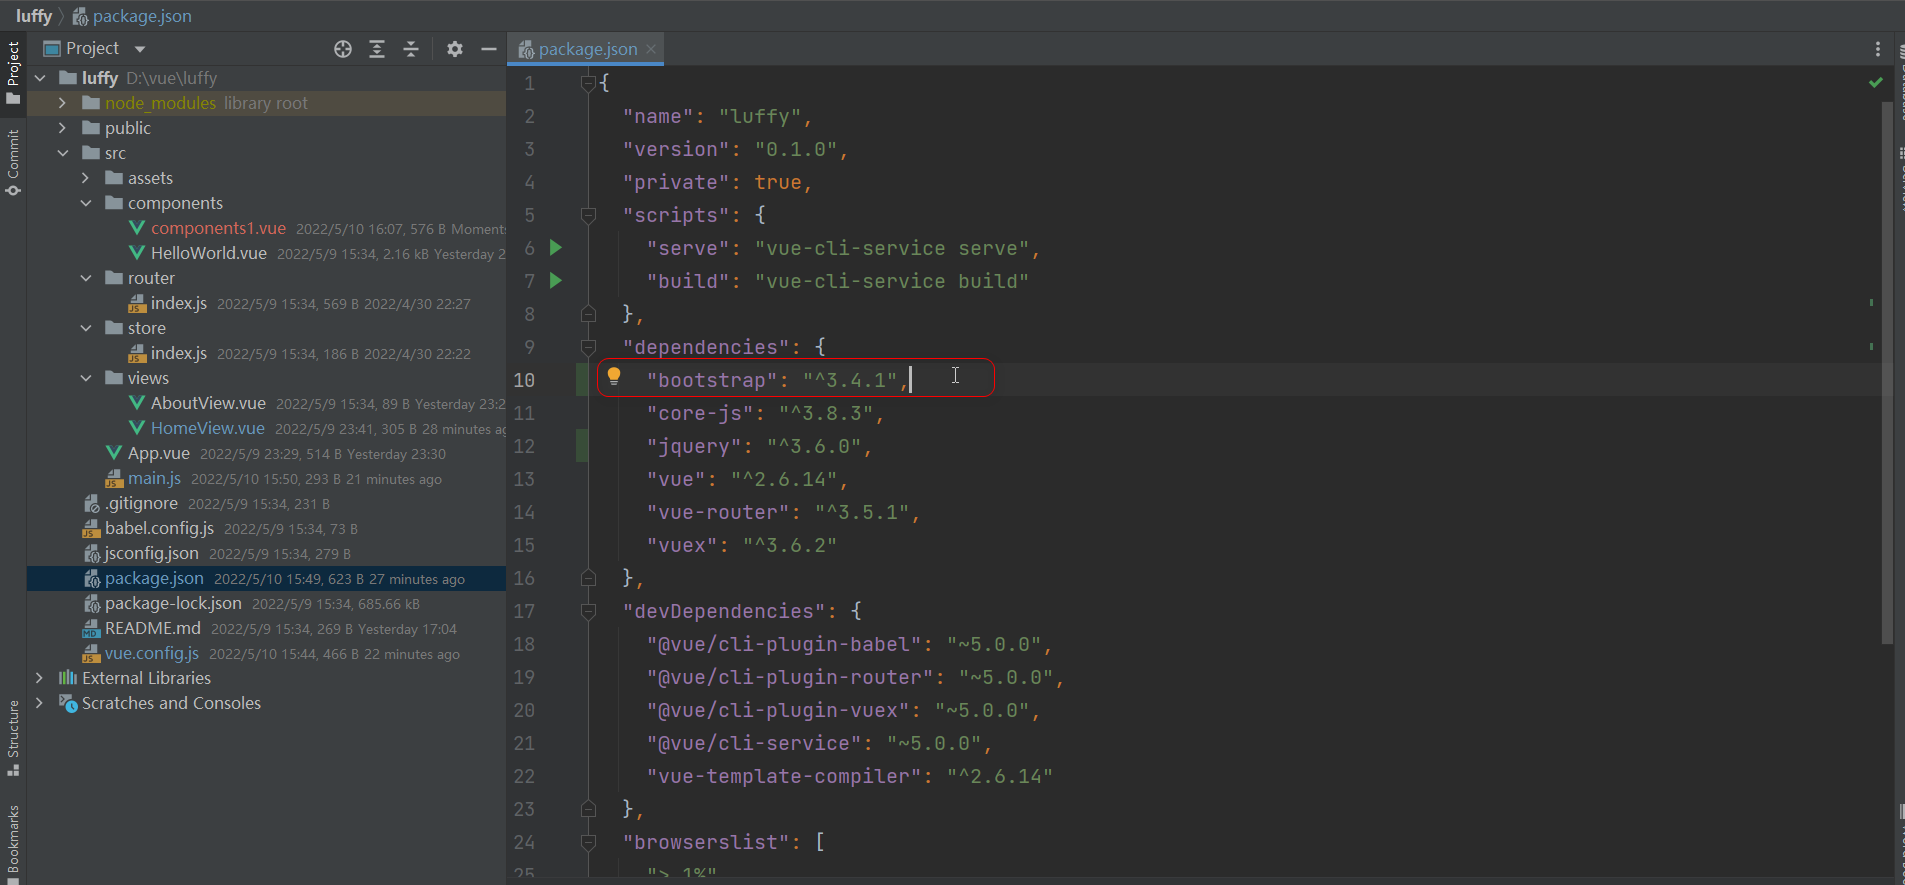Image resolution: width=1905 pixels, height=885 pixels.
Task: Place cursor on "jquery" dependency line
Action: (x=758, y=446)
